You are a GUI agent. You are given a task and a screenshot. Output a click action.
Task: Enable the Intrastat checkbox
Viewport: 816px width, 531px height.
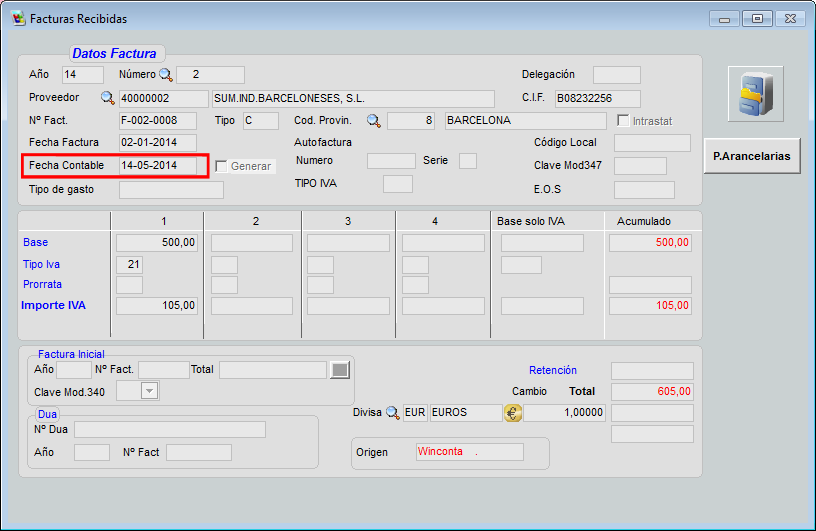coord(623,121)
